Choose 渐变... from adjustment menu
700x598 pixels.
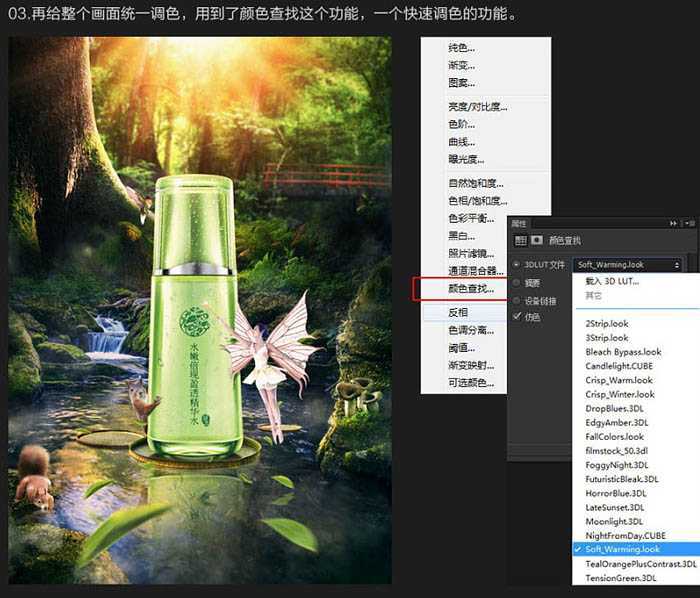coord(462,65)
